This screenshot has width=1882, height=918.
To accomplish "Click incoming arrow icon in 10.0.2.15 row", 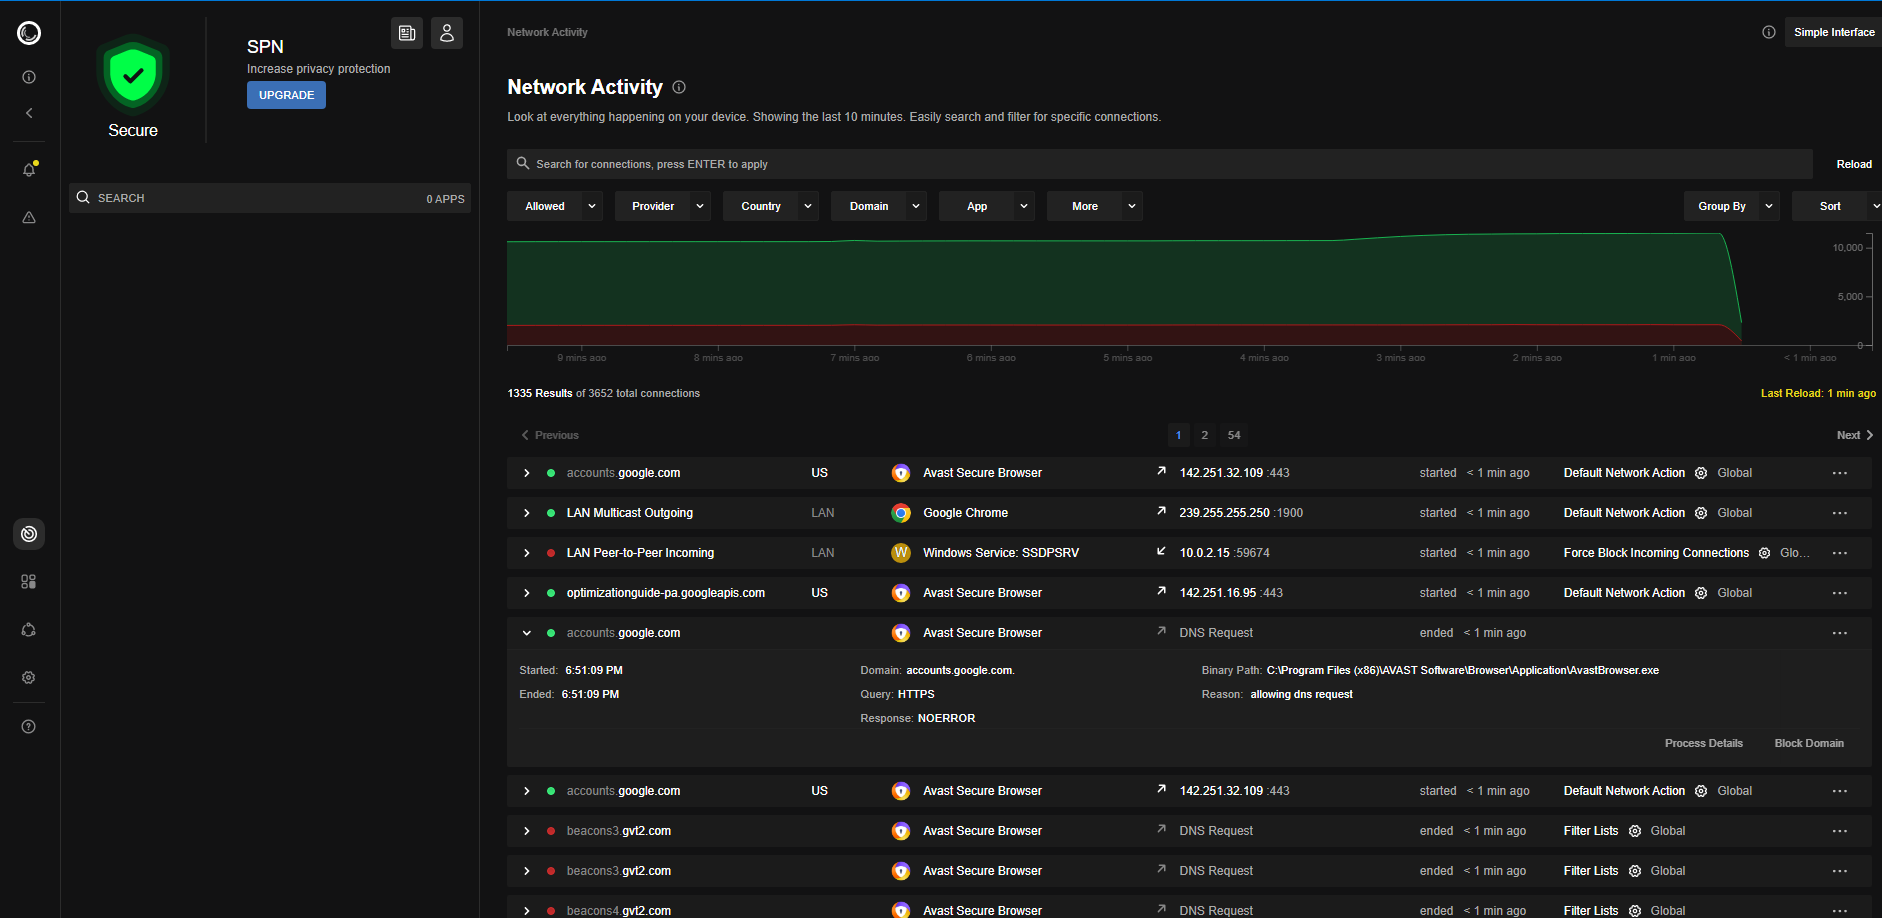I will 1161,551.
